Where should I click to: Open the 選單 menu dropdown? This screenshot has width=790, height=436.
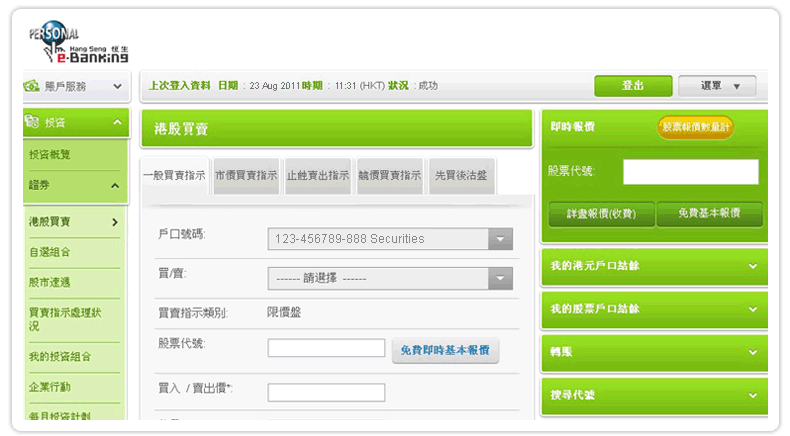pos(716,86)
